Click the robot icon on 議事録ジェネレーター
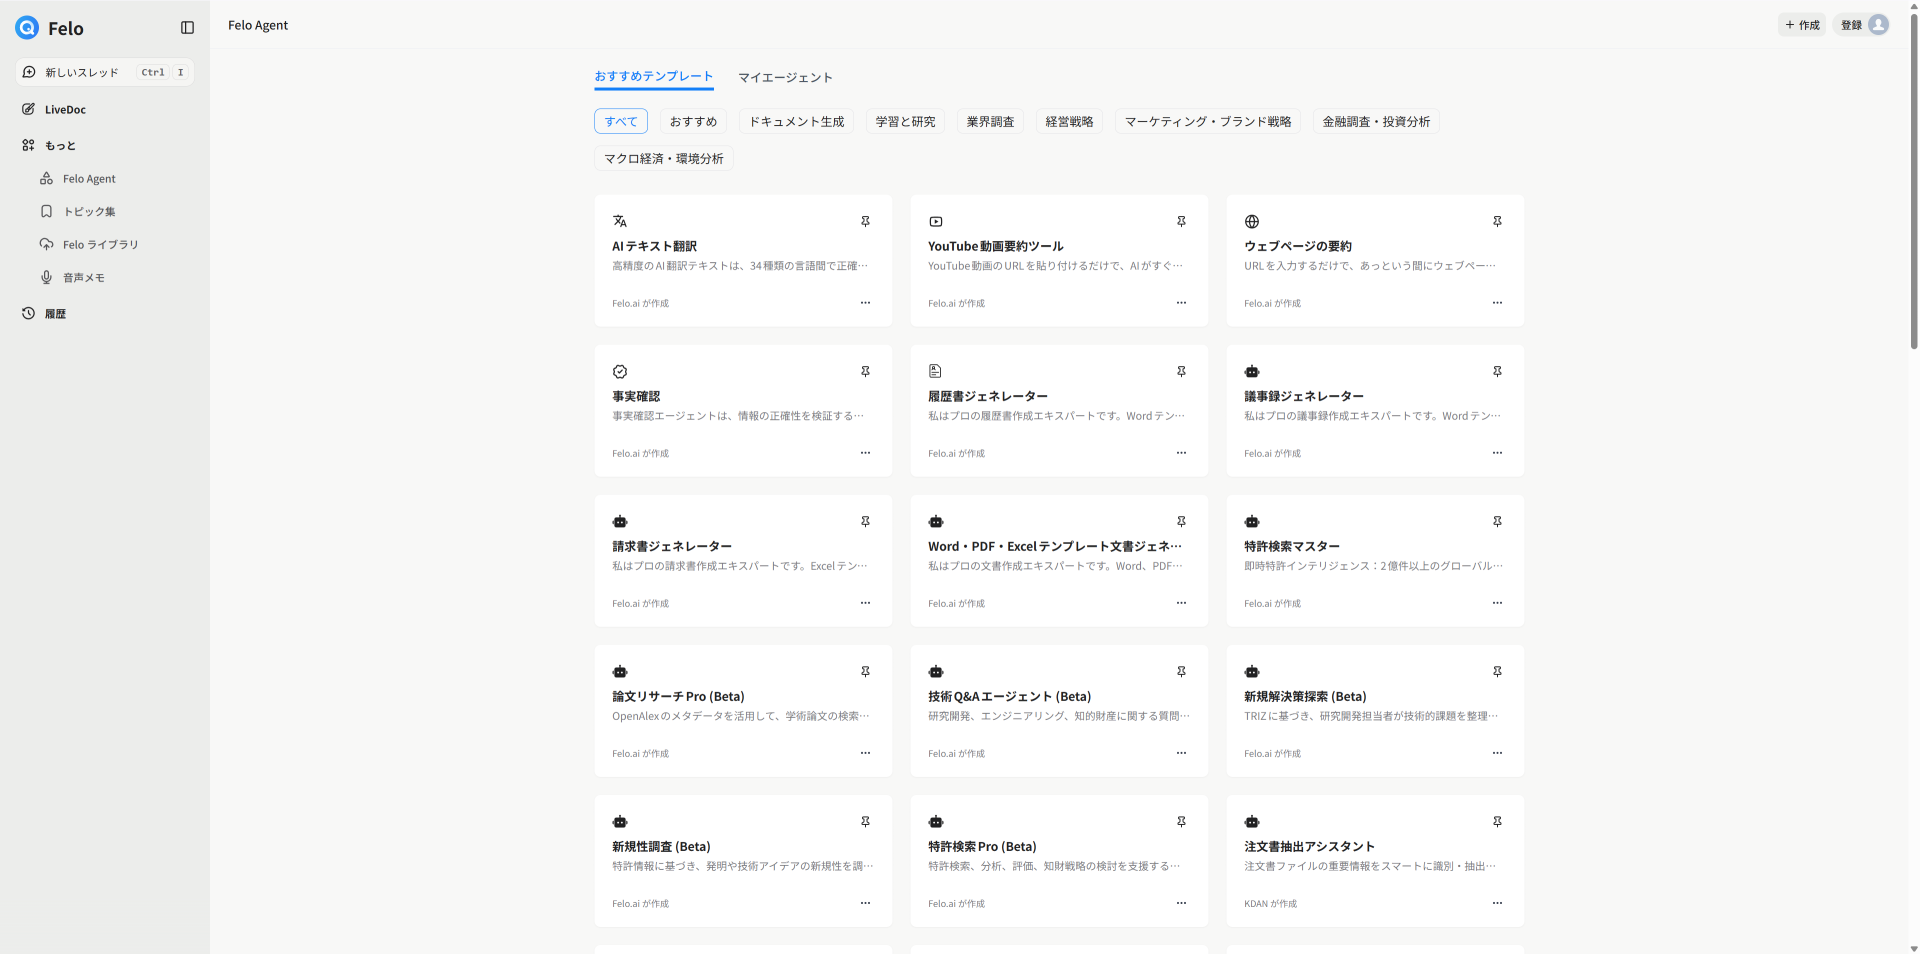The height and width of the screenshot is (954, 1920). coord(1252,372)
